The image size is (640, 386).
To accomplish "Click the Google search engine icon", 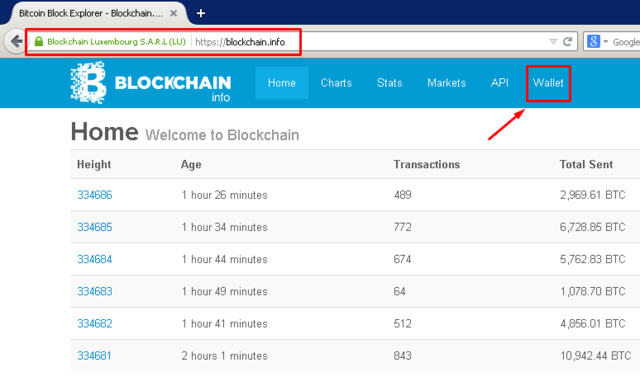I will point(593,41).
